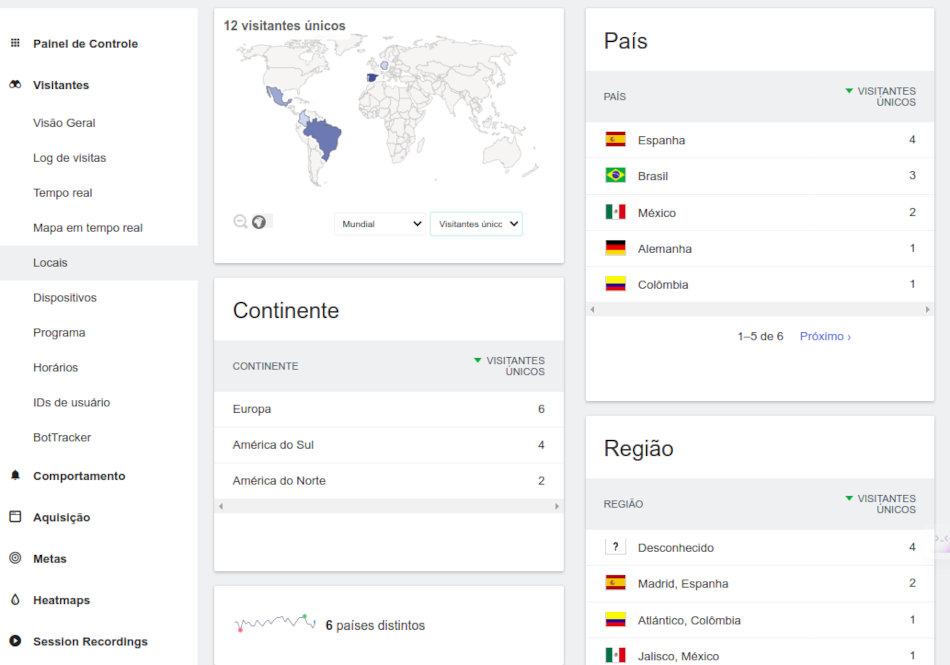Click the Visitantes binoculars icon
Screen dimensions: 950x665
pyautogui.click(x=15, y=85)
